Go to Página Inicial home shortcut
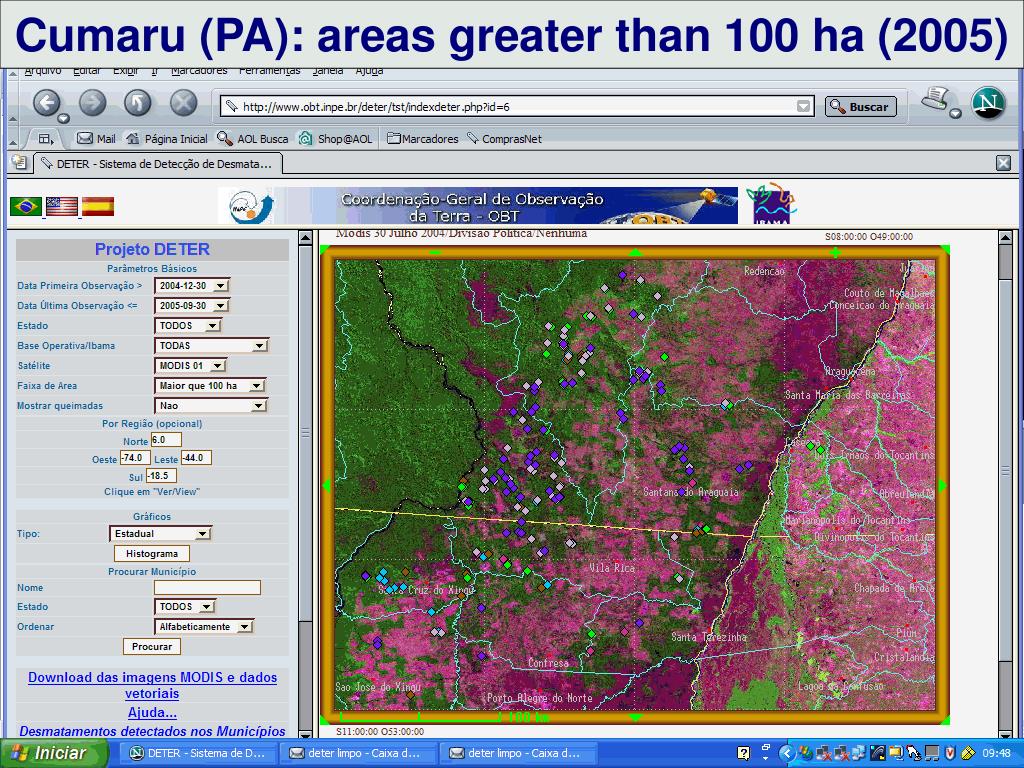This screenshot has height=768, width=1024. pyautogui.click(x=167, y=138)
